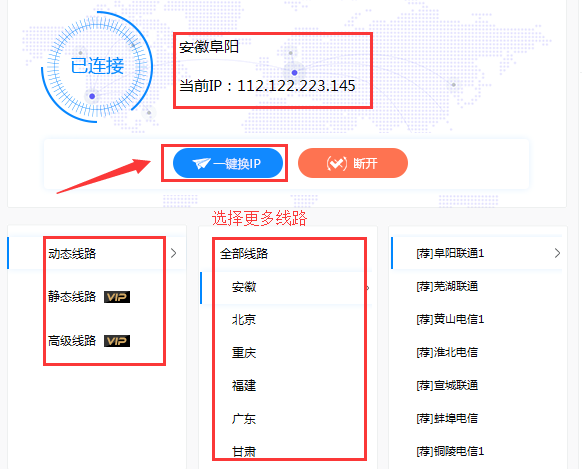Click the current IP address text 112.122.223.145
Screen dimensions: 582x469
click(296, 86)
